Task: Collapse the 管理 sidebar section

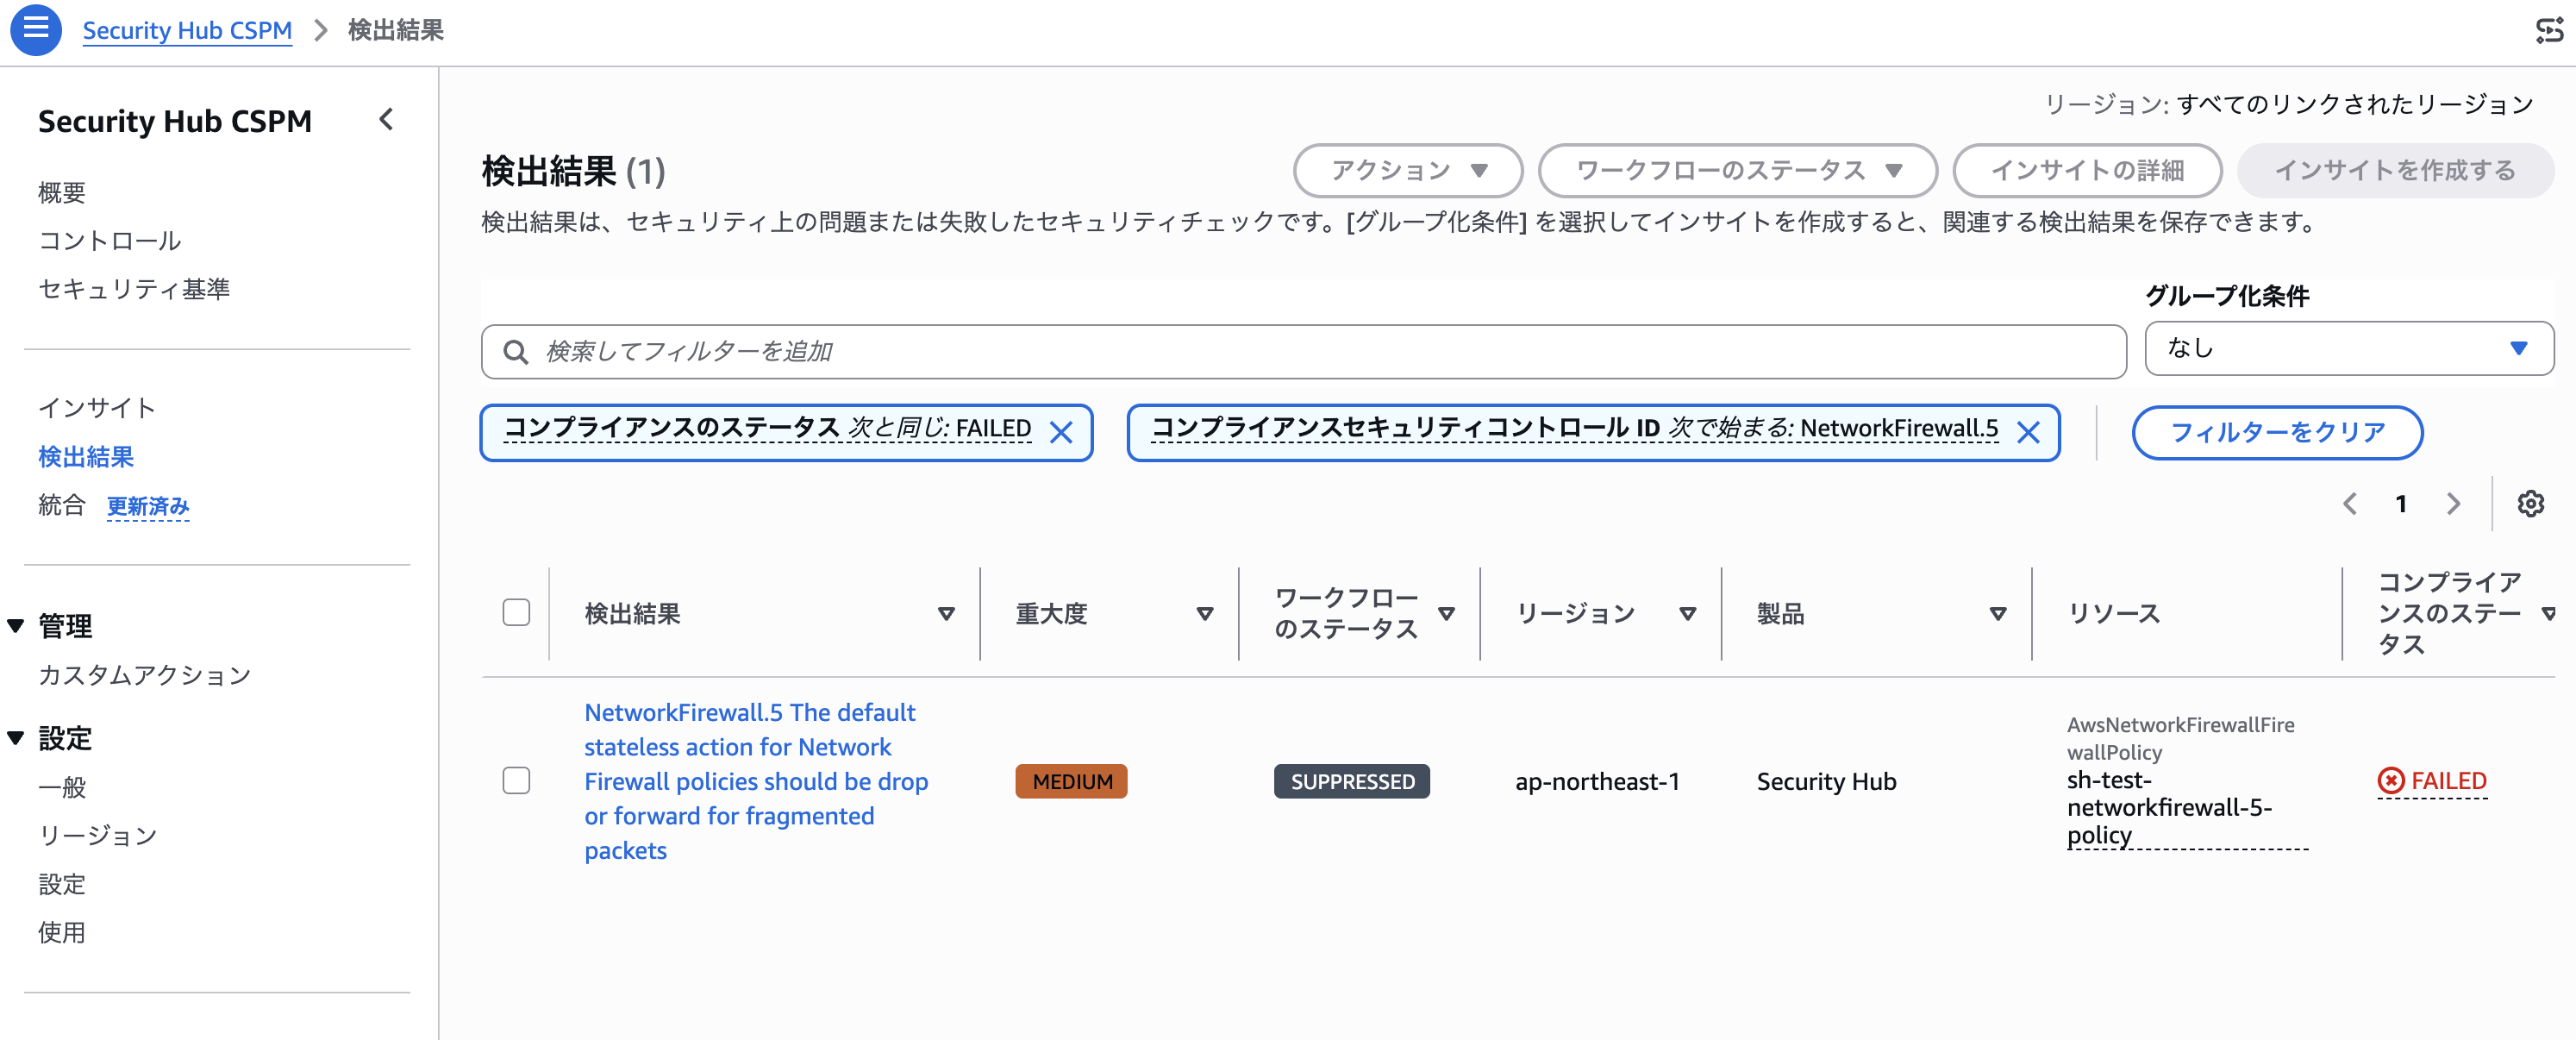Action: coord(16,626)
